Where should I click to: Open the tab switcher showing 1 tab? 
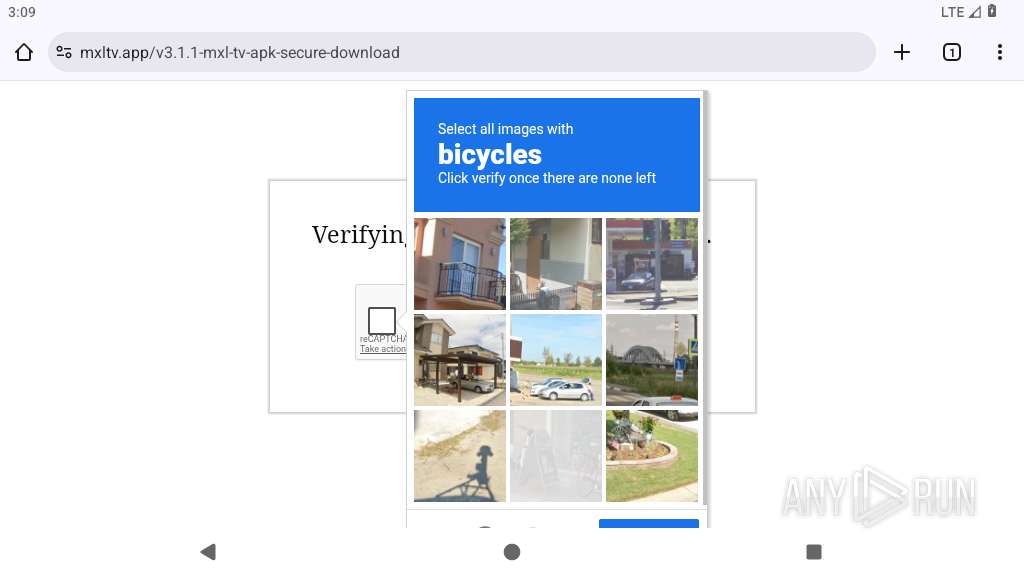(952, 52)
